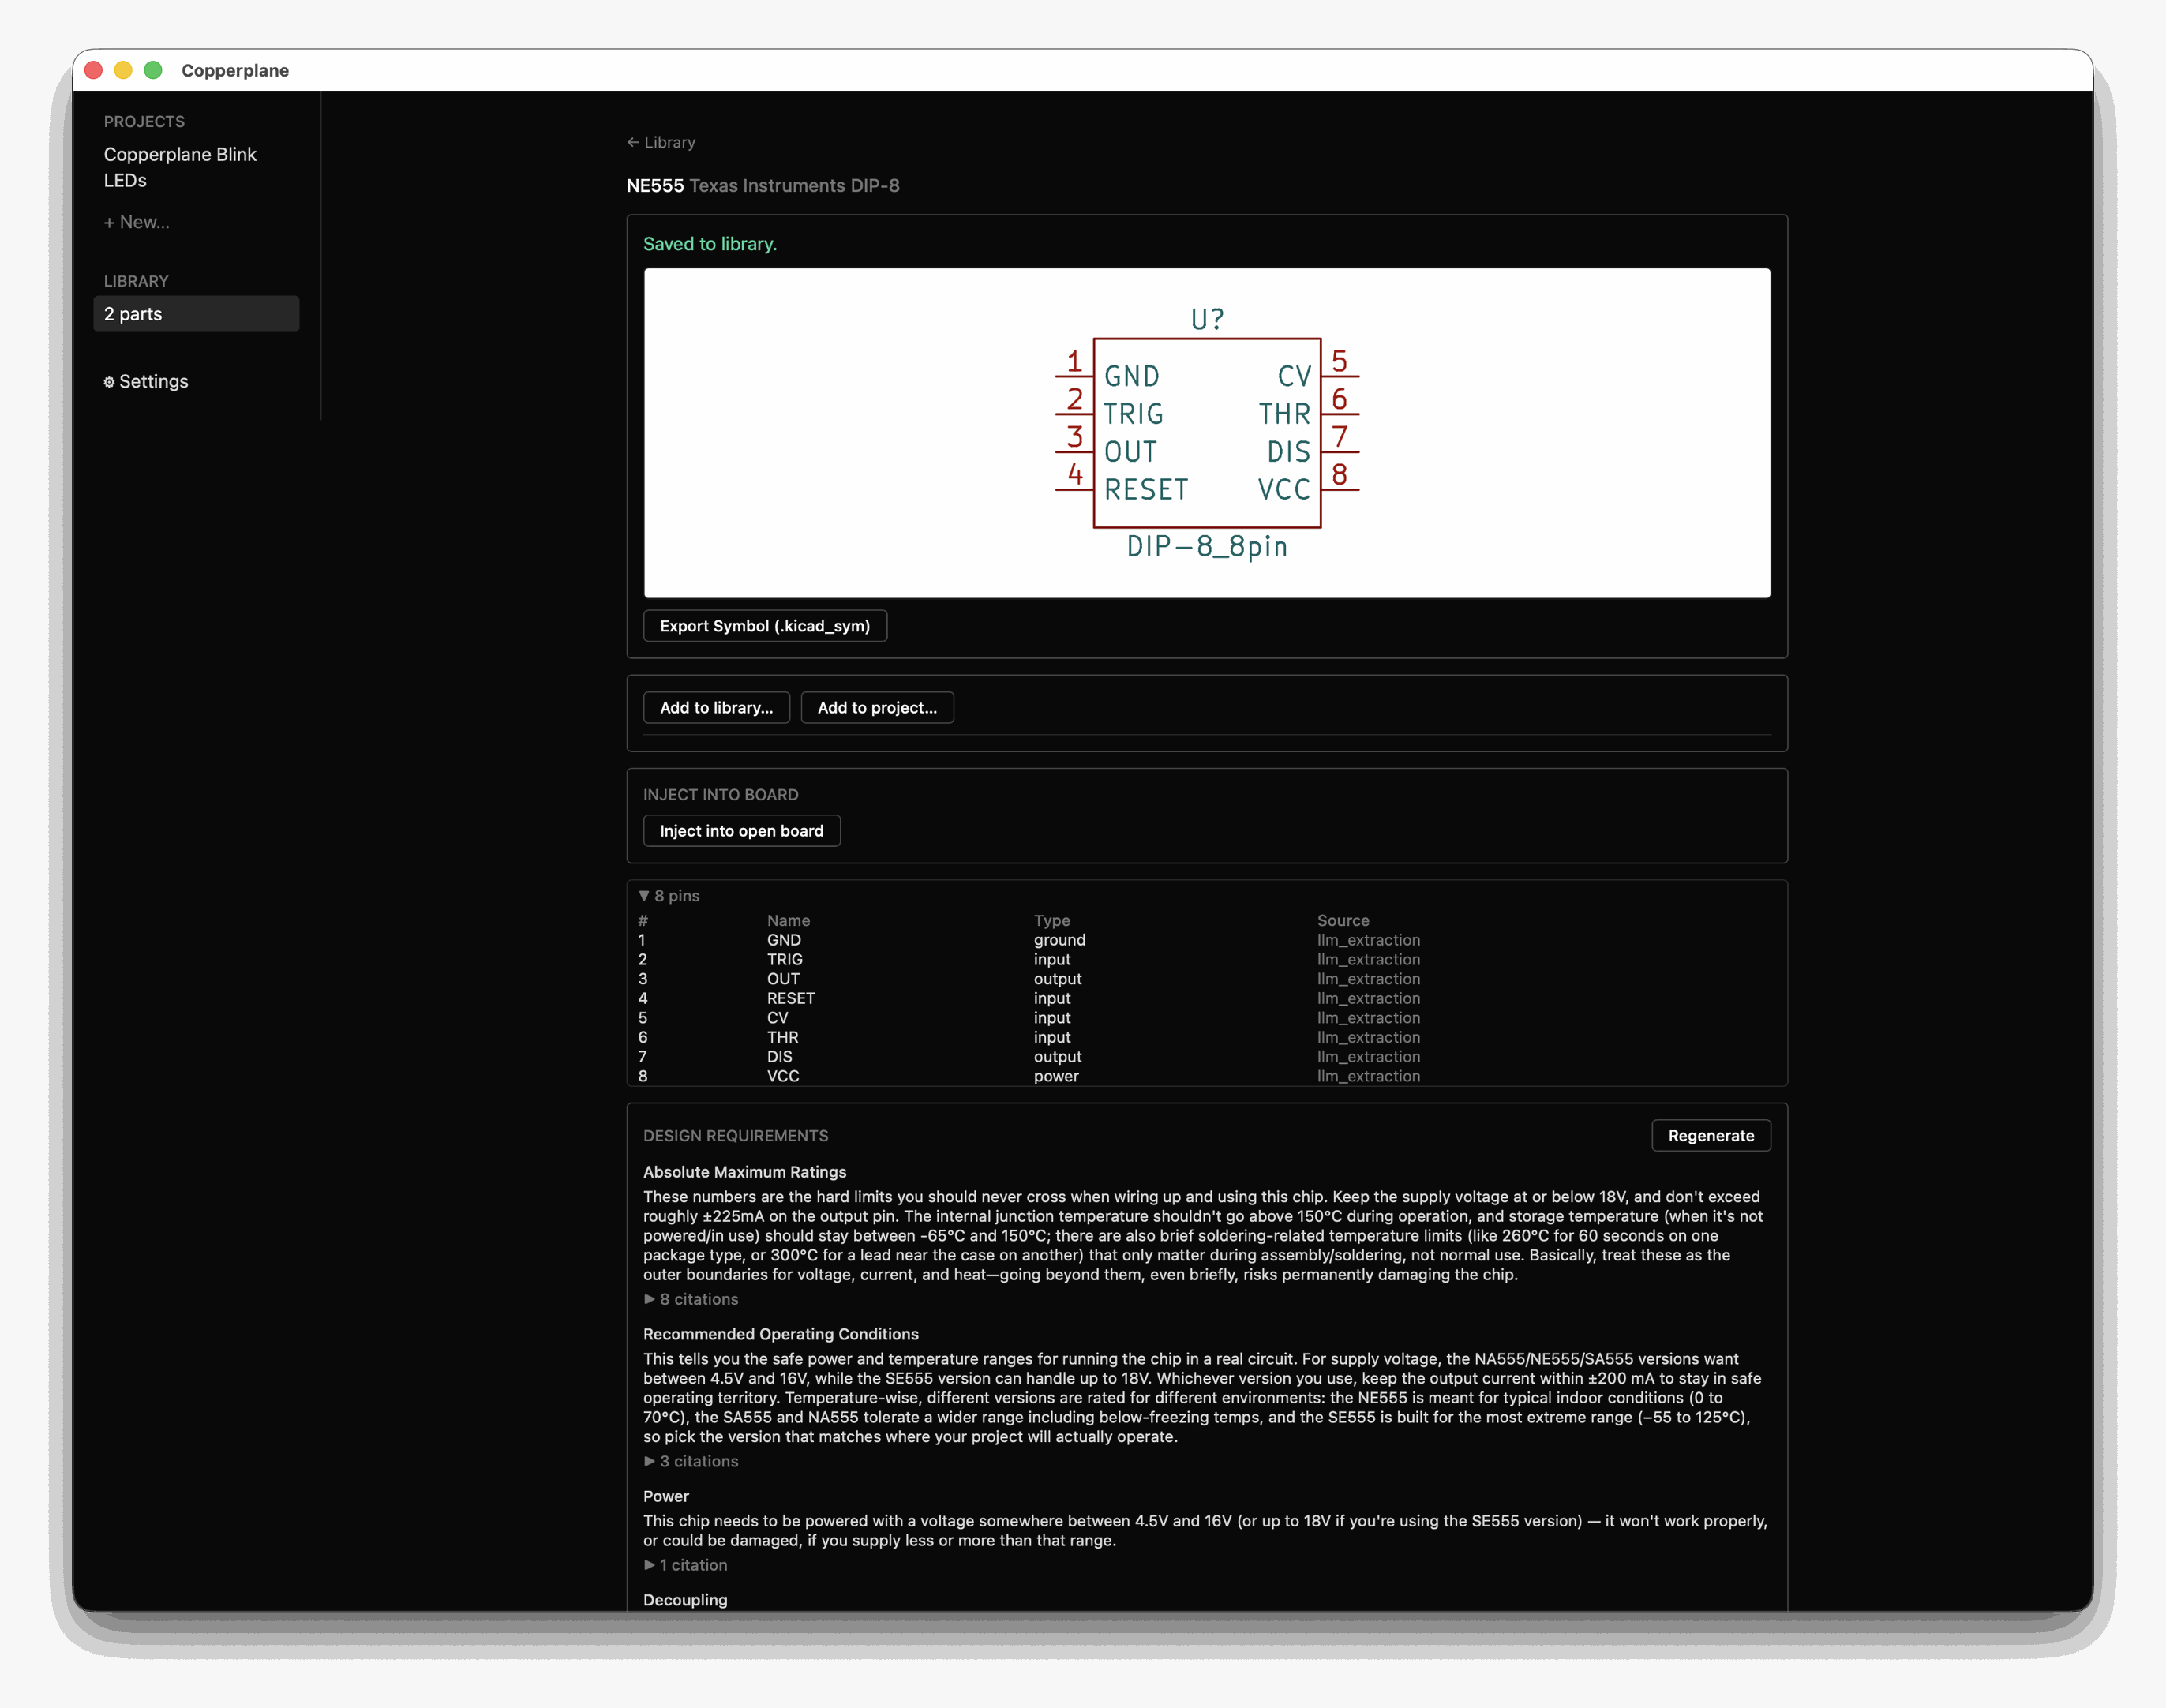Create a new project with + New...
Viewport: 2166px width, 1708px height.
[137, 222]
